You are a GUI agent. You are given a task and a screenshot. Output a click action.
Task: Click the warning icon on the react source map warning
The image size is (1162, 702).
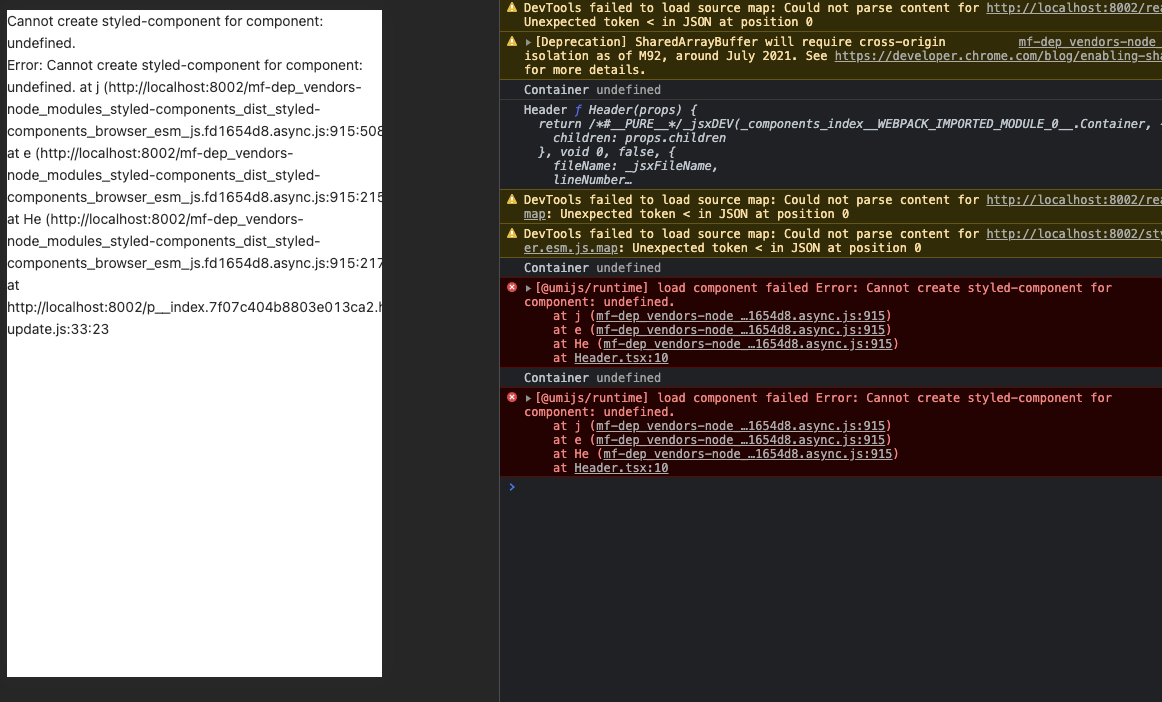513,200
